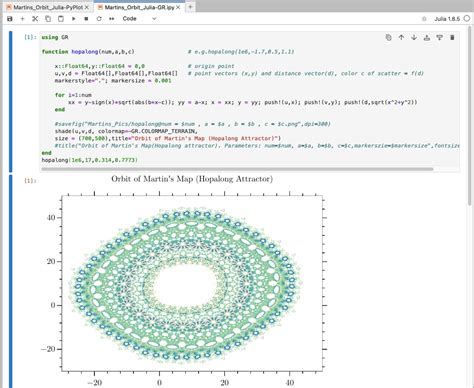Place cursor on 'using GR' line
This screenshot has height=388, width=474.
tap(55, 37)
